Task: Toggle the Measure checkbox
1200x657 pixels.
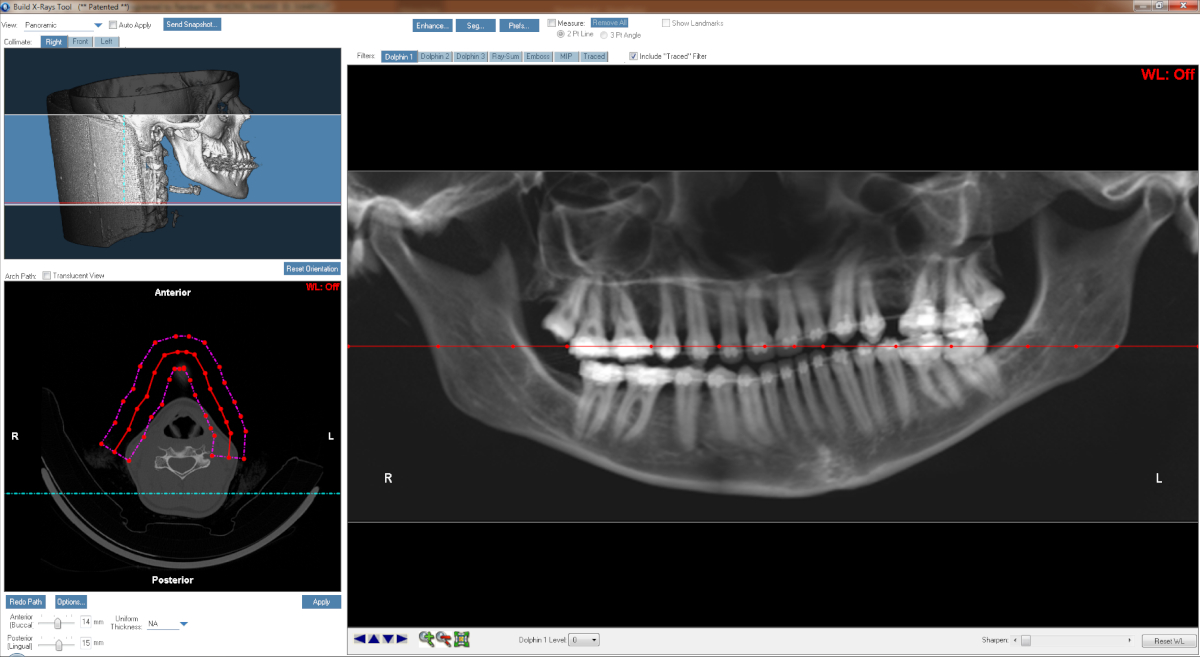Action: (x=552, y=22)
